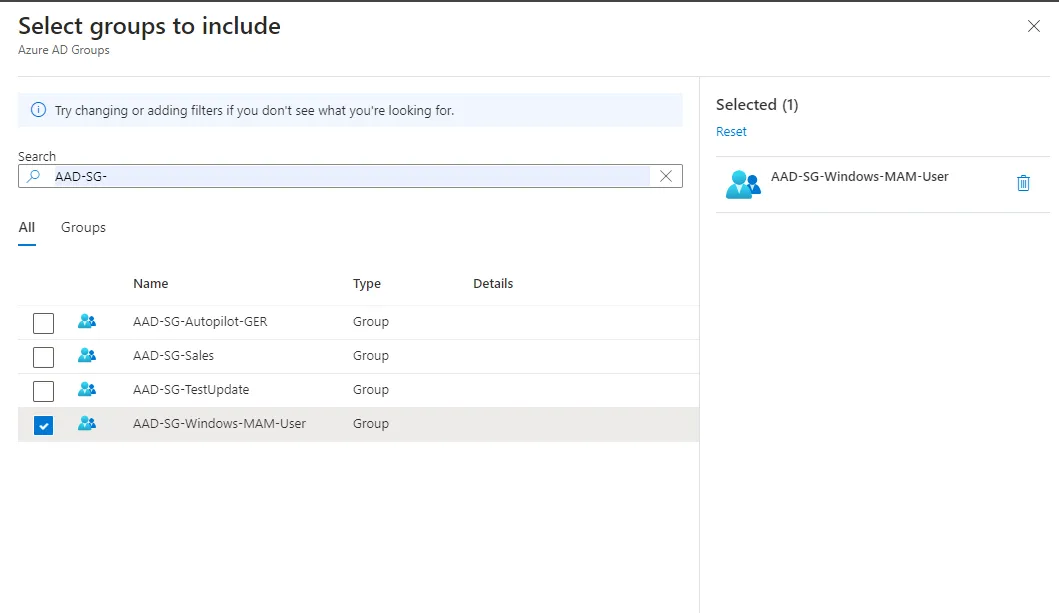This screenshot has height=613, width=1059.
Task: Click the group icon beside AAD-SG-Windows-MAM-User row
Action: tap(87, 424)
